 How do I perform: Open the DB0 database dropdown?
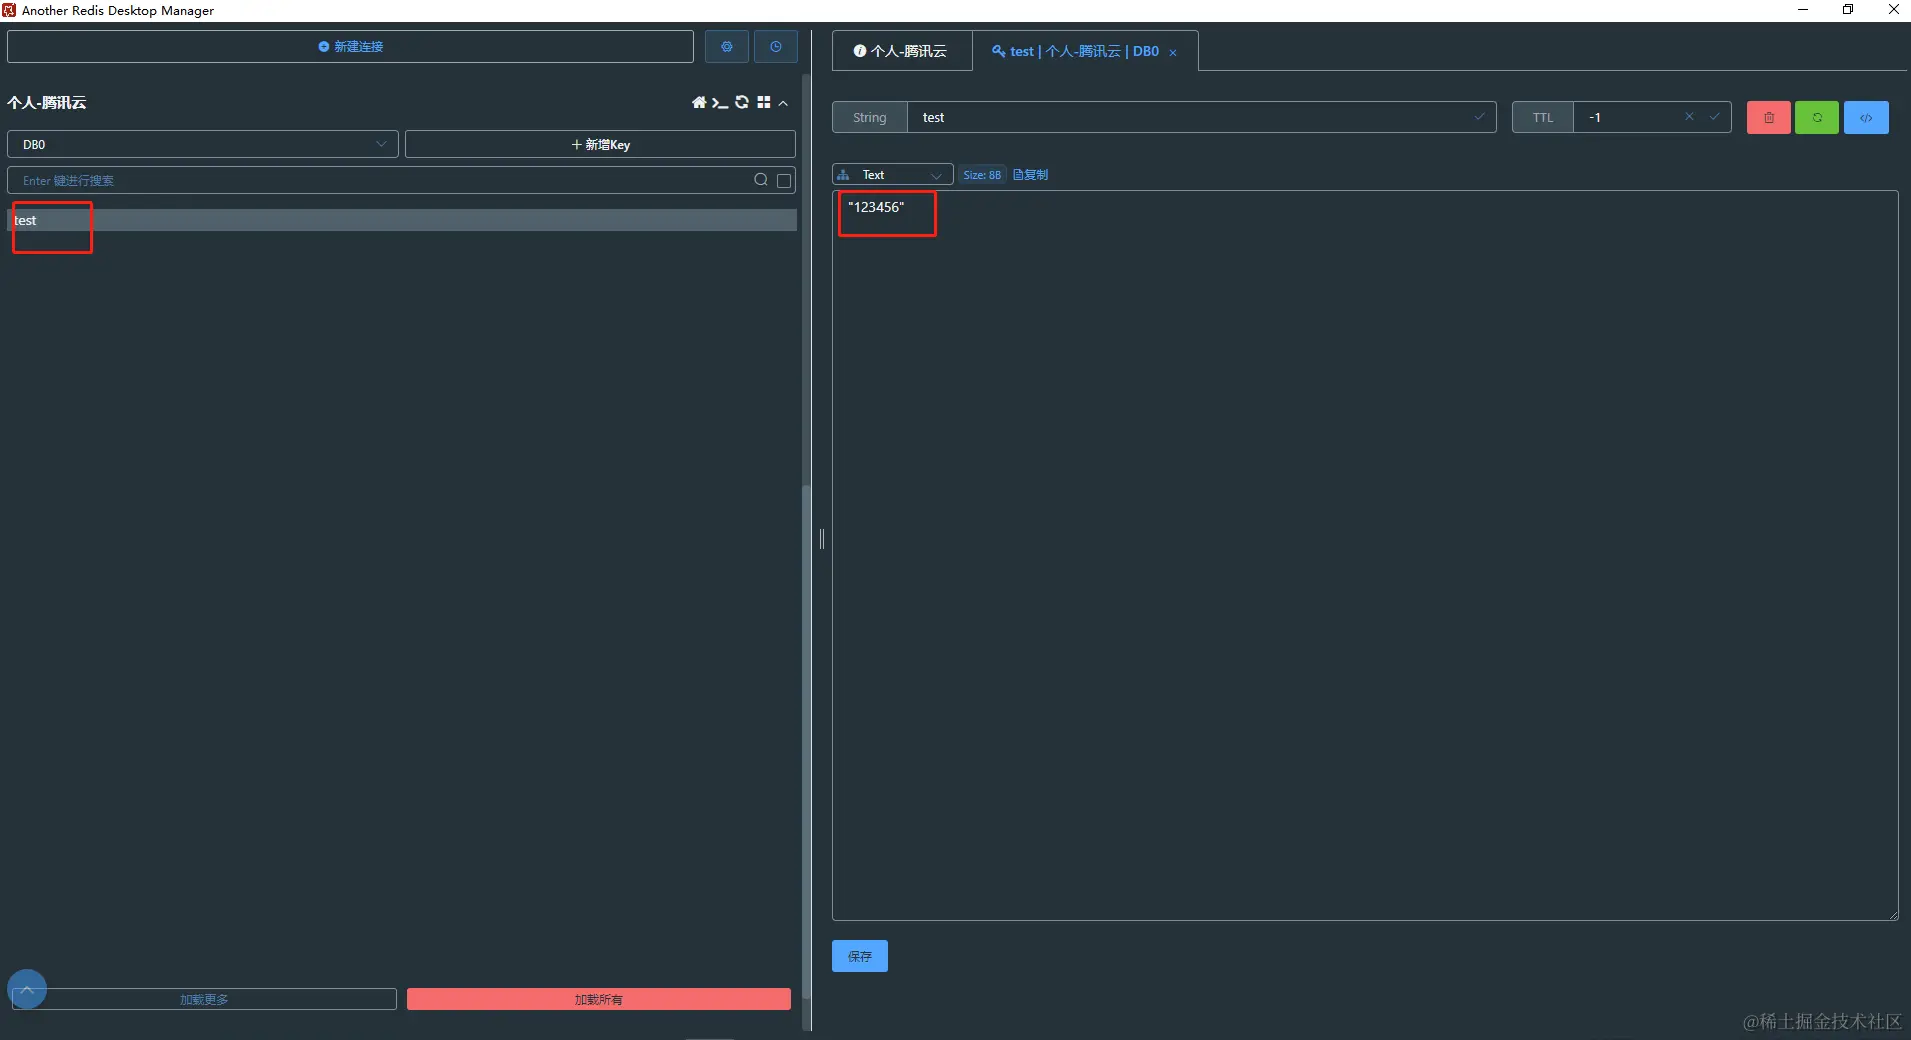[203, 144]
